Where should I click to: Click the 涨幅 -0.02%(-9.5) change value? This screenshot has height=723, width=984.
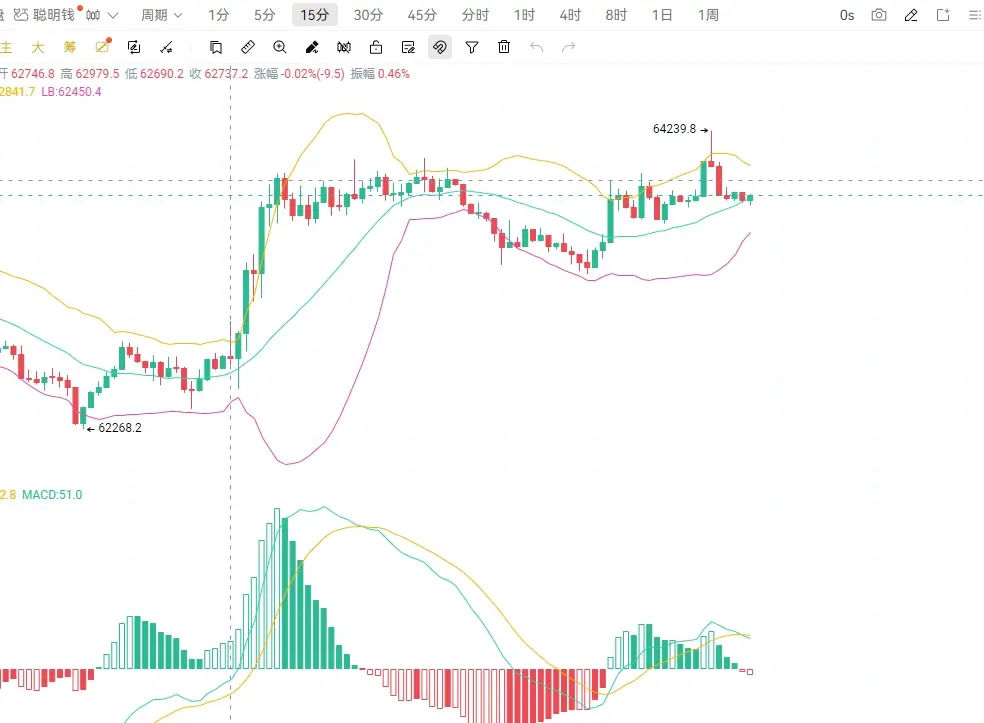click(299, 73)
